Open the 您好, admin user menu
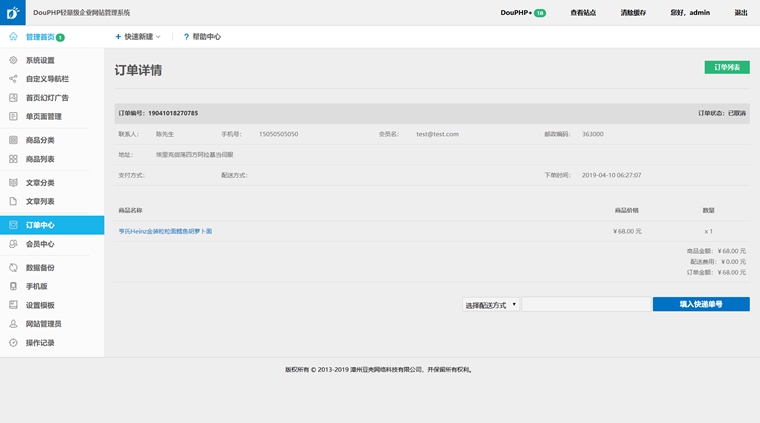This screenshot has height=423, width=760. pos(690,13)
